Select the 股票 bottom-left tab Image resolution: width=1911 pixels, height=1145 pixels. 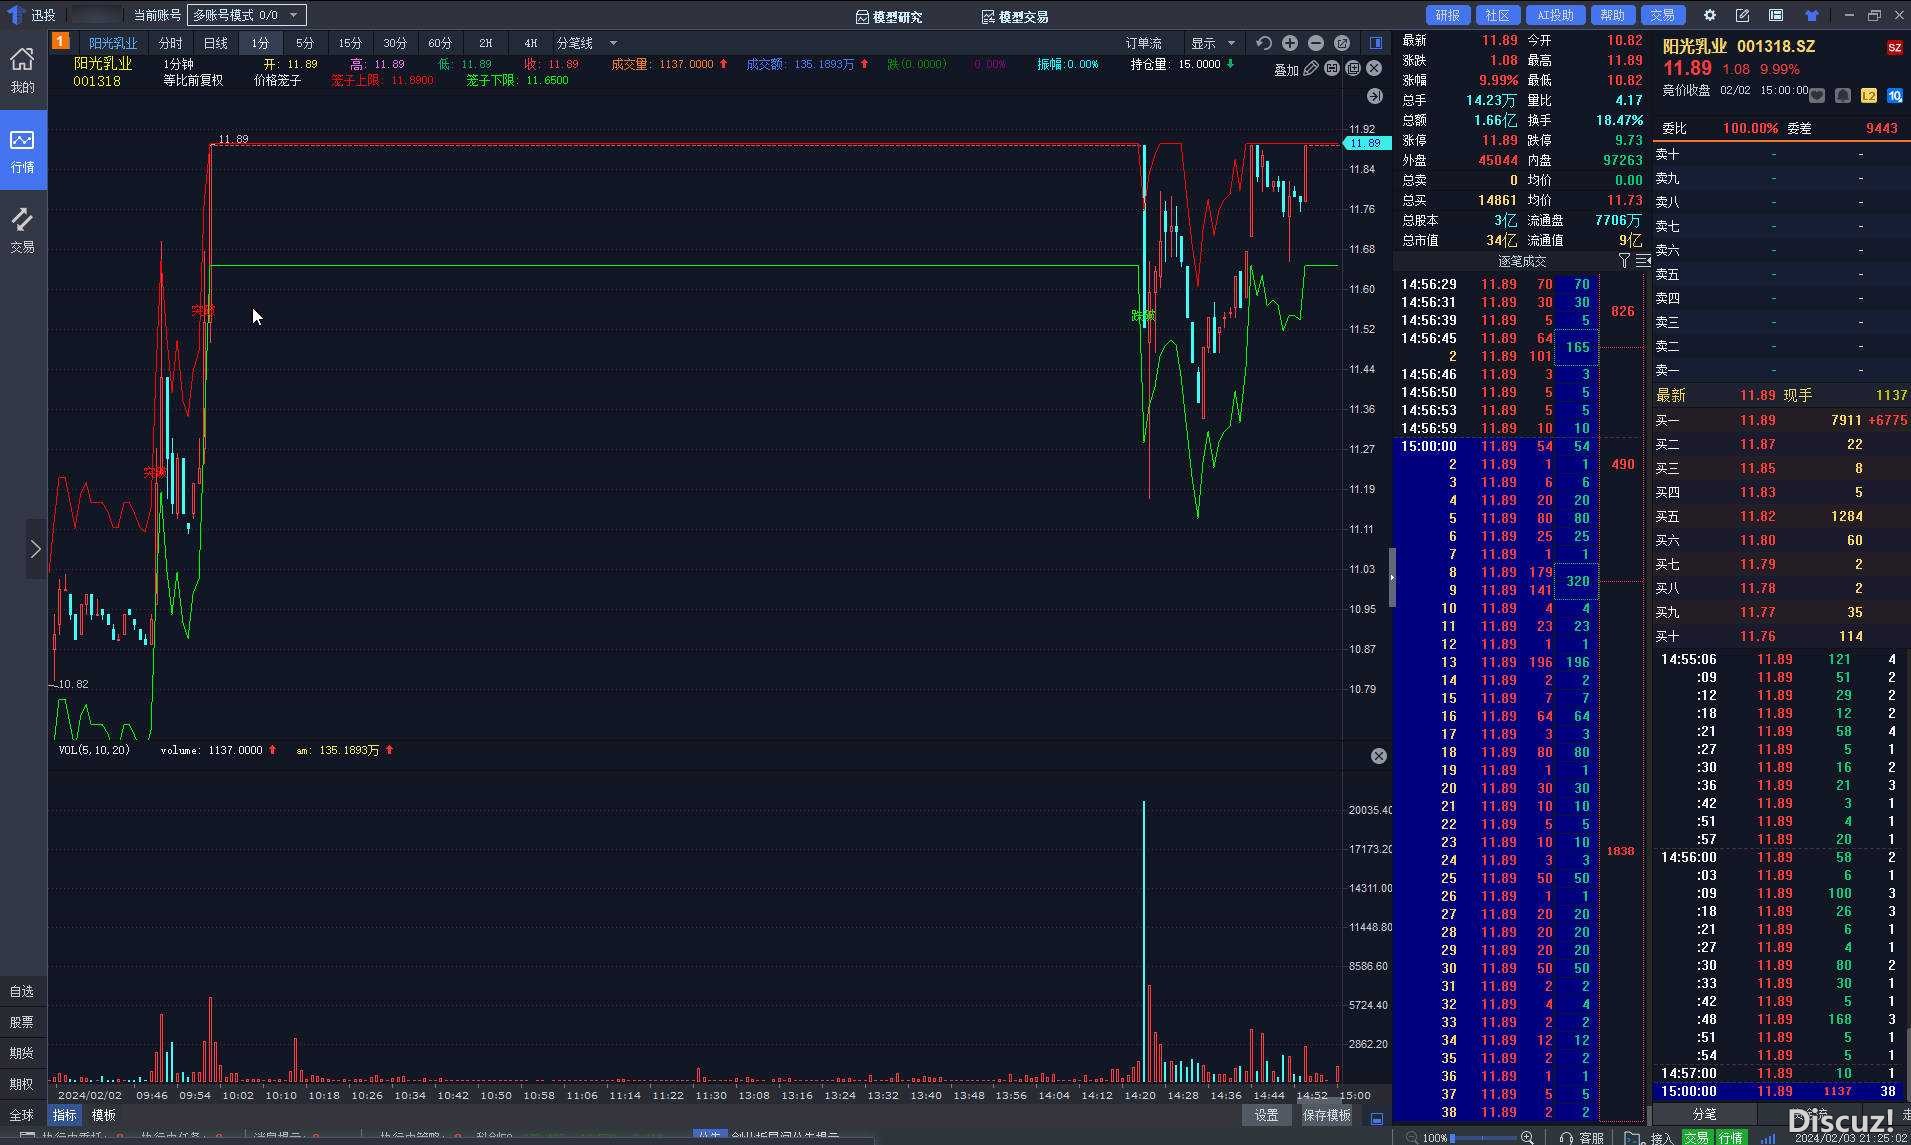click(x=22, y=1022)
